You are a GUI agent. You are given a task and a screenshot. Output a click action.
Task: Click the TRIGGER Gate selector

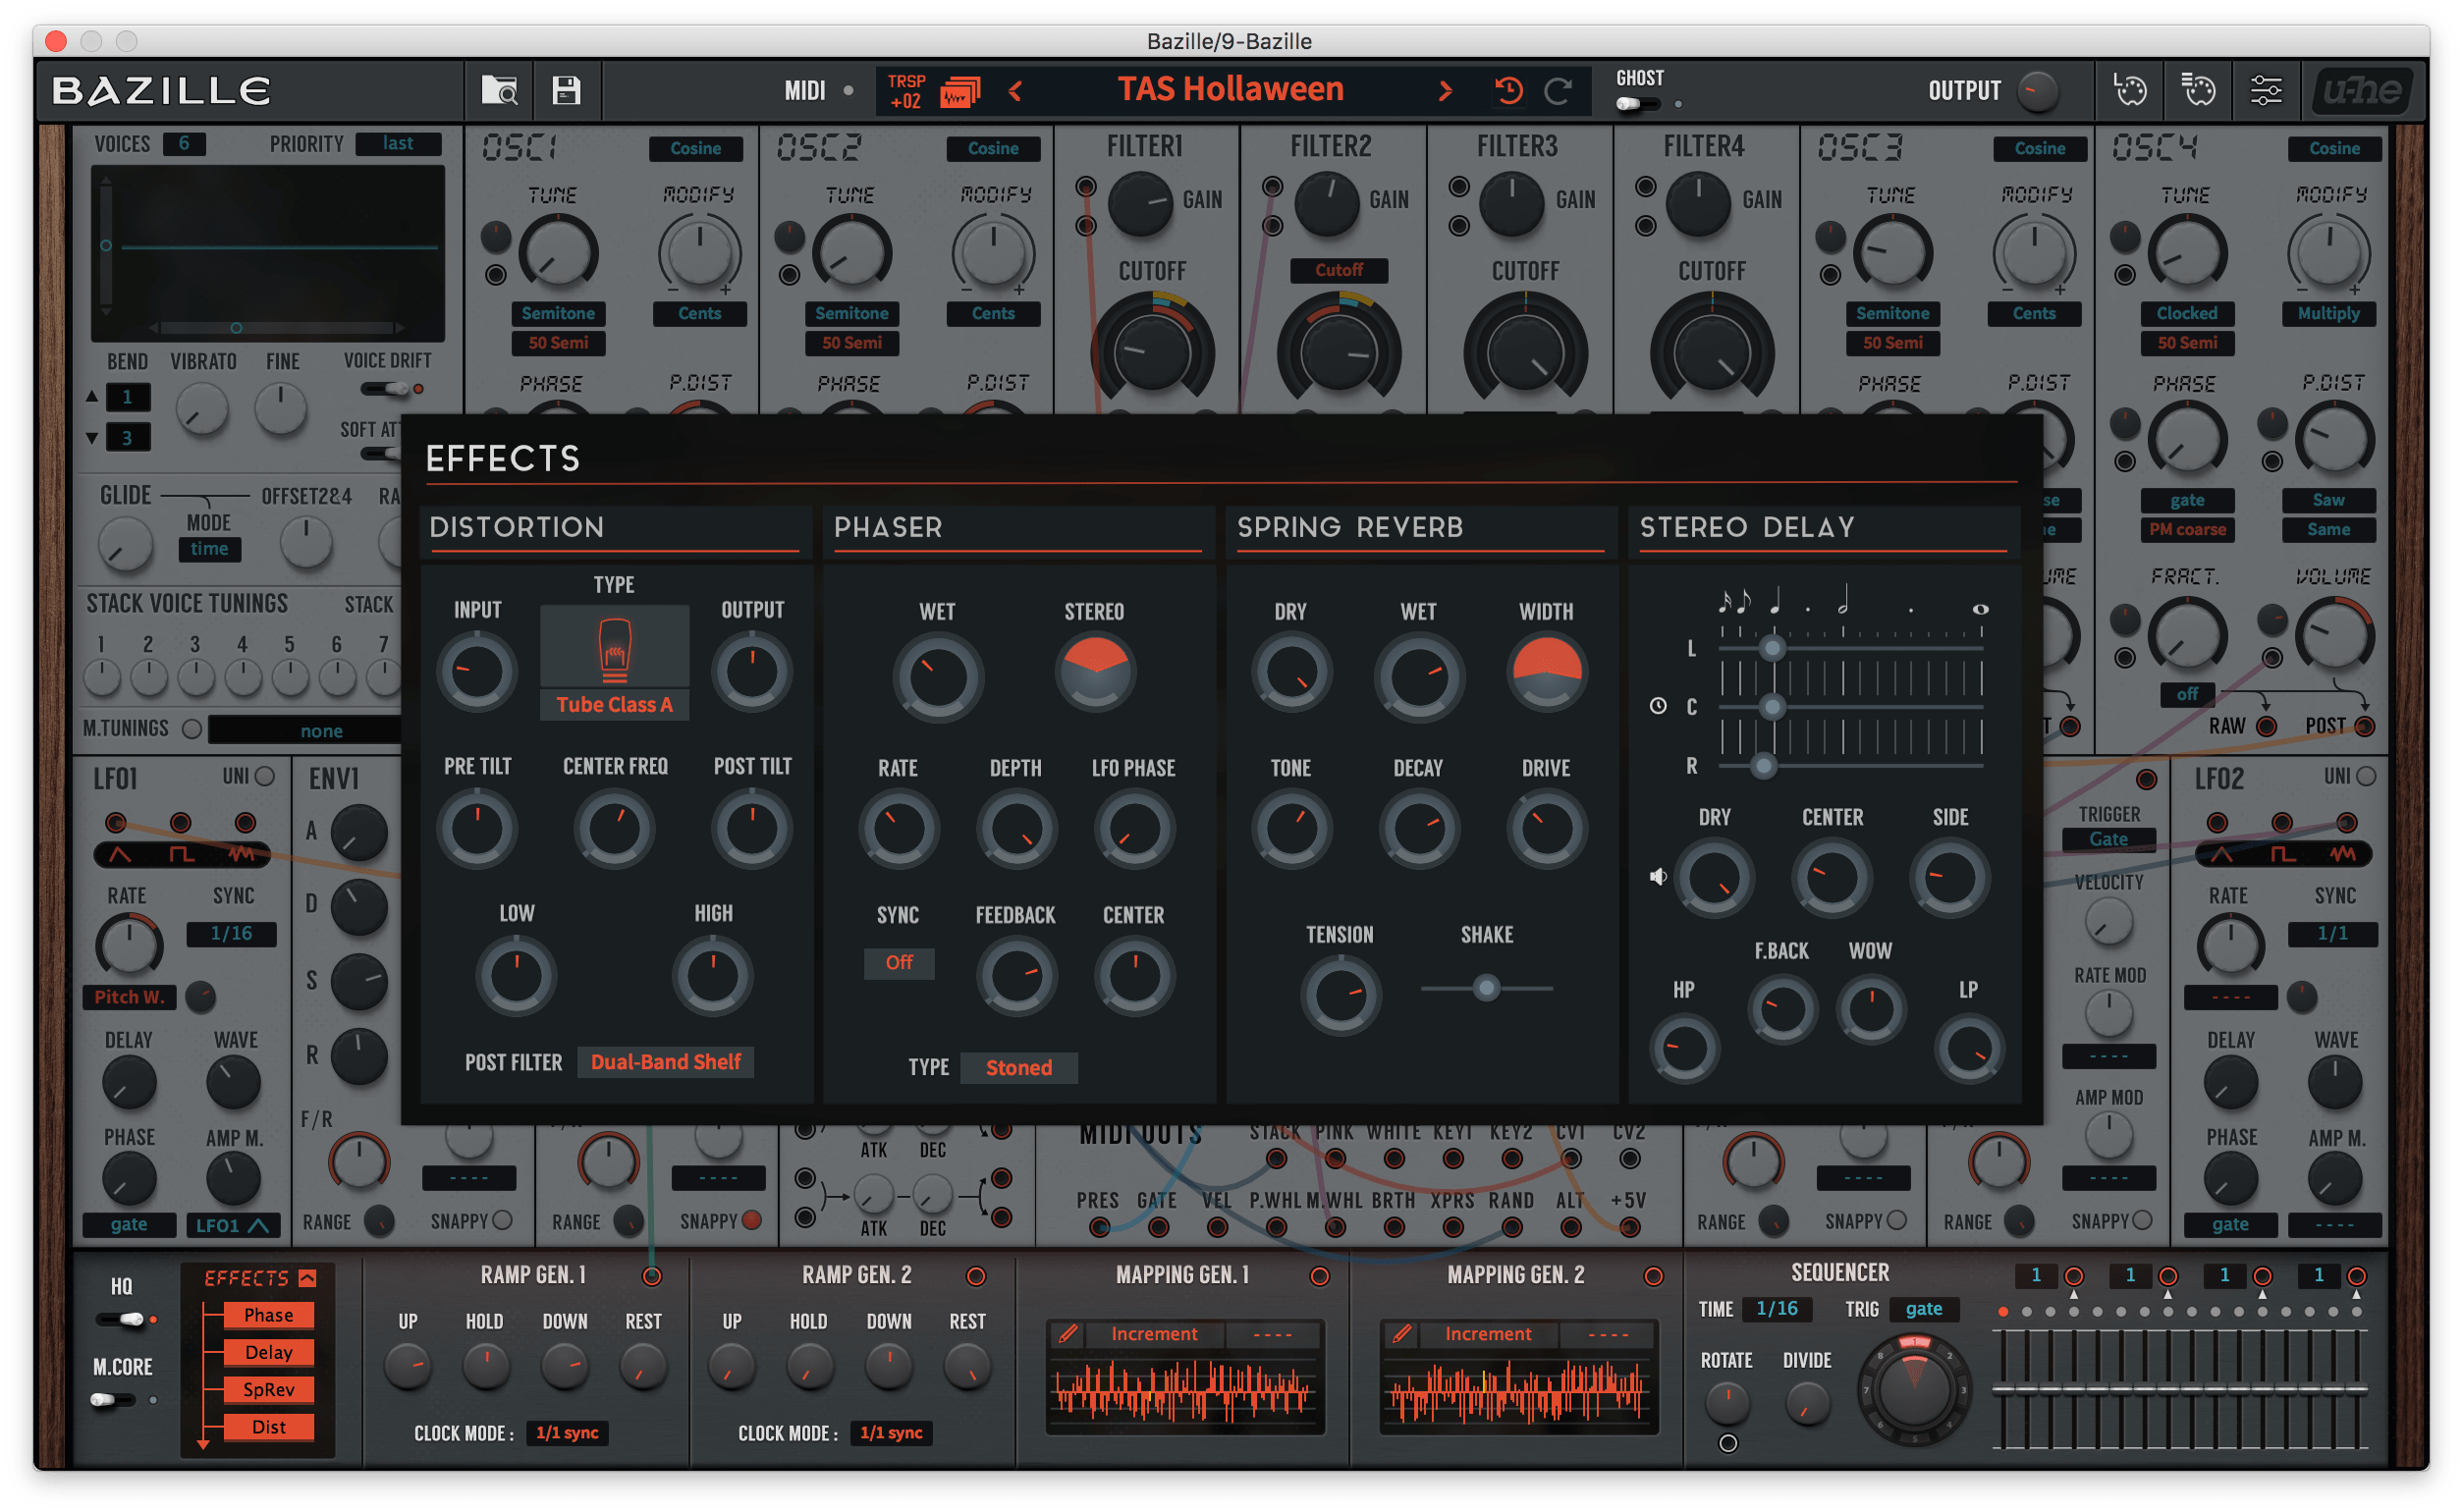2108,839
